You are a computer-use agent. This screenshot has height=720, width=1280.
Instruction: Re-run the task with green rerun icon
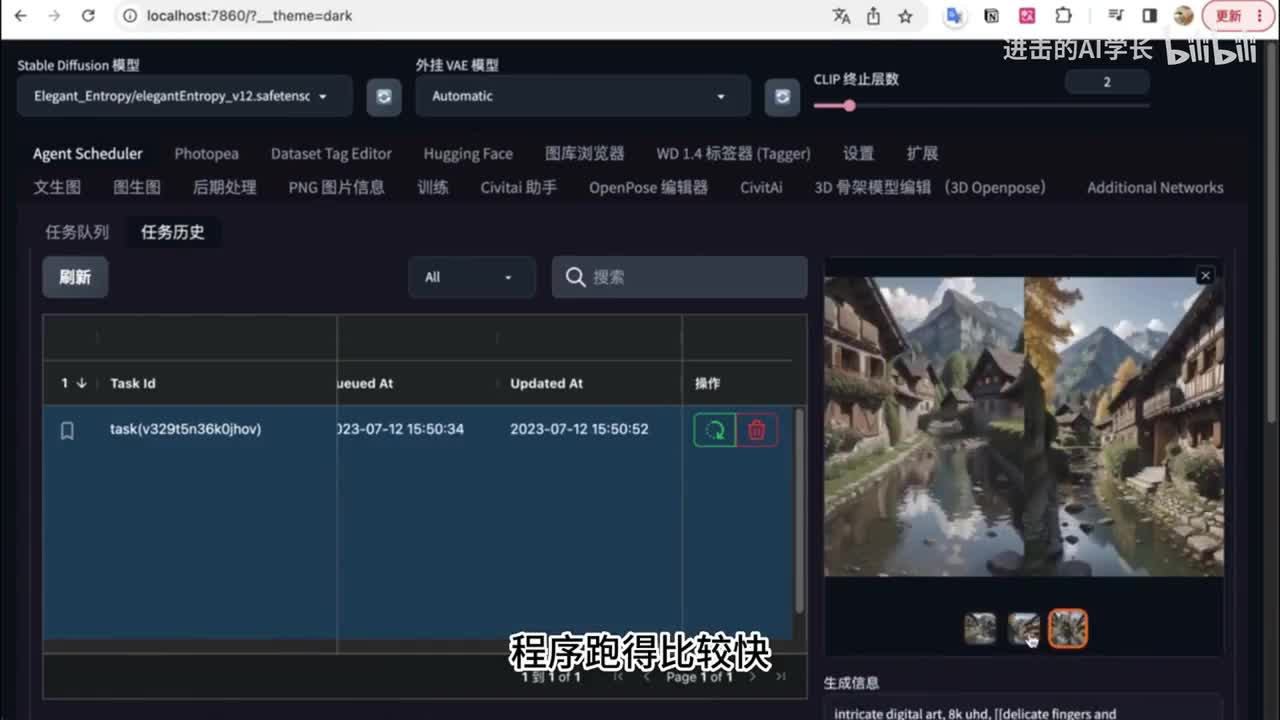[715, 430]
